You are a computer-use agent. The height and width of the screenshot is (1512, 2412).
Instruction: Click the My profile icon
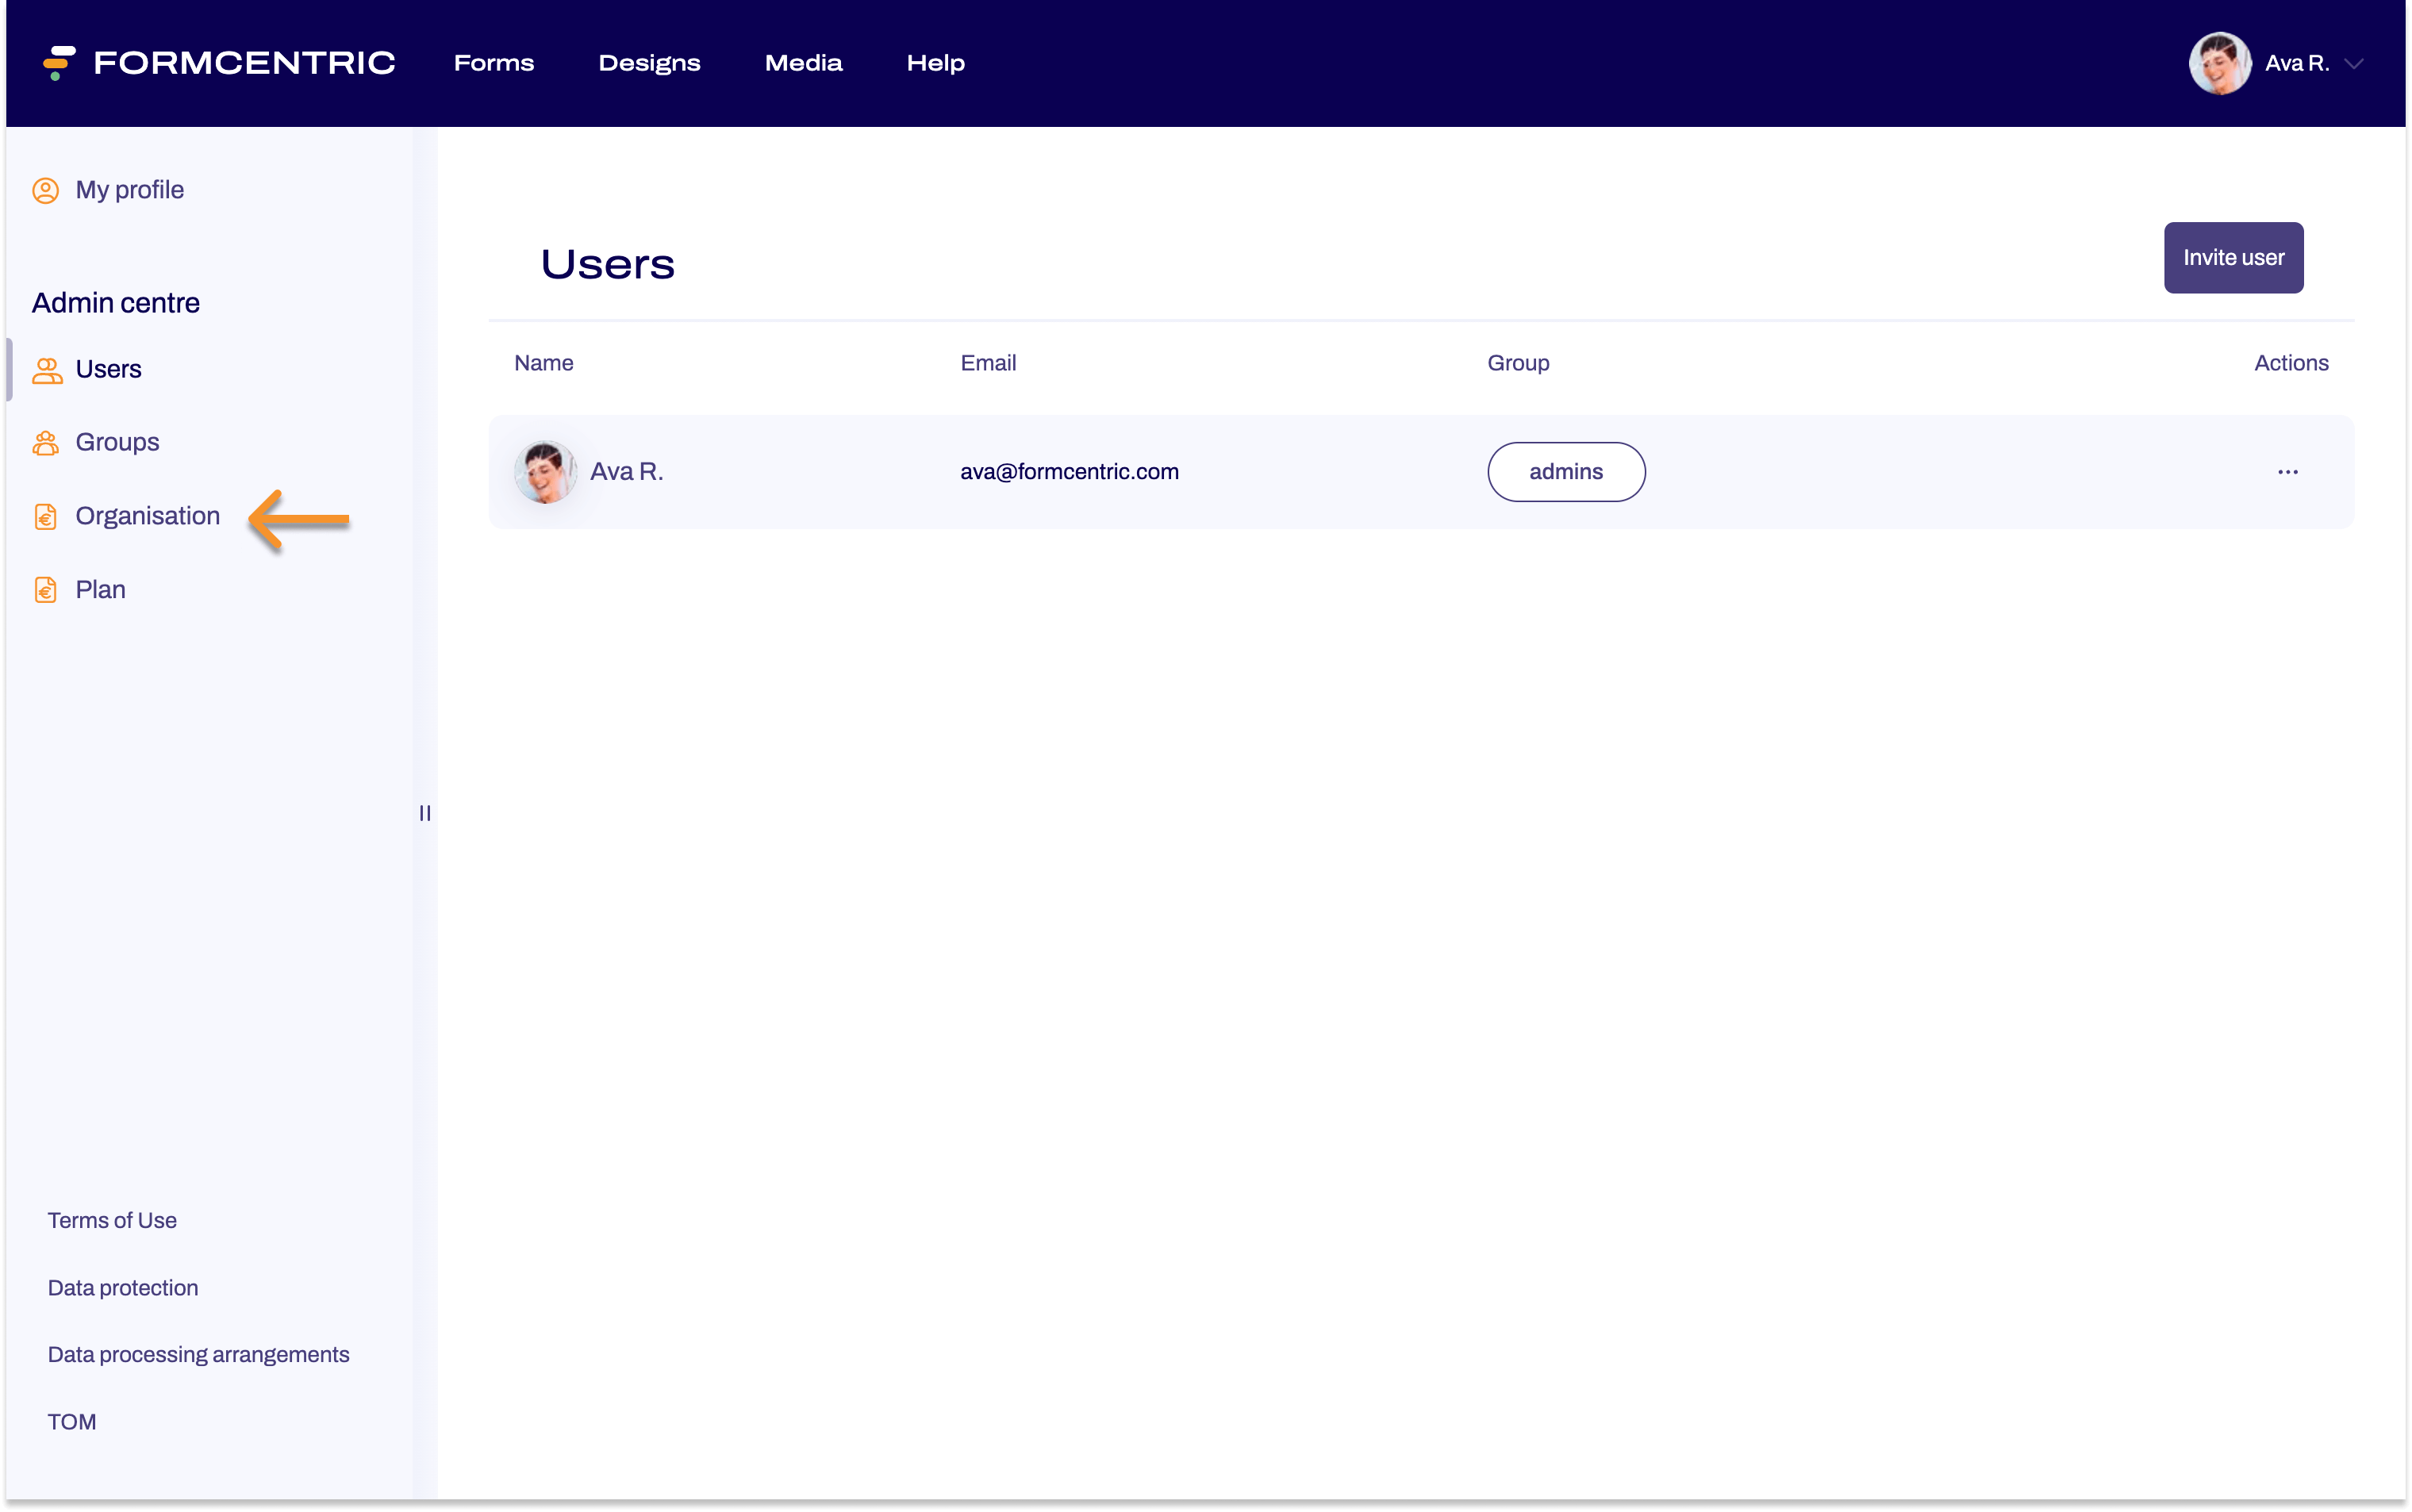45,190
